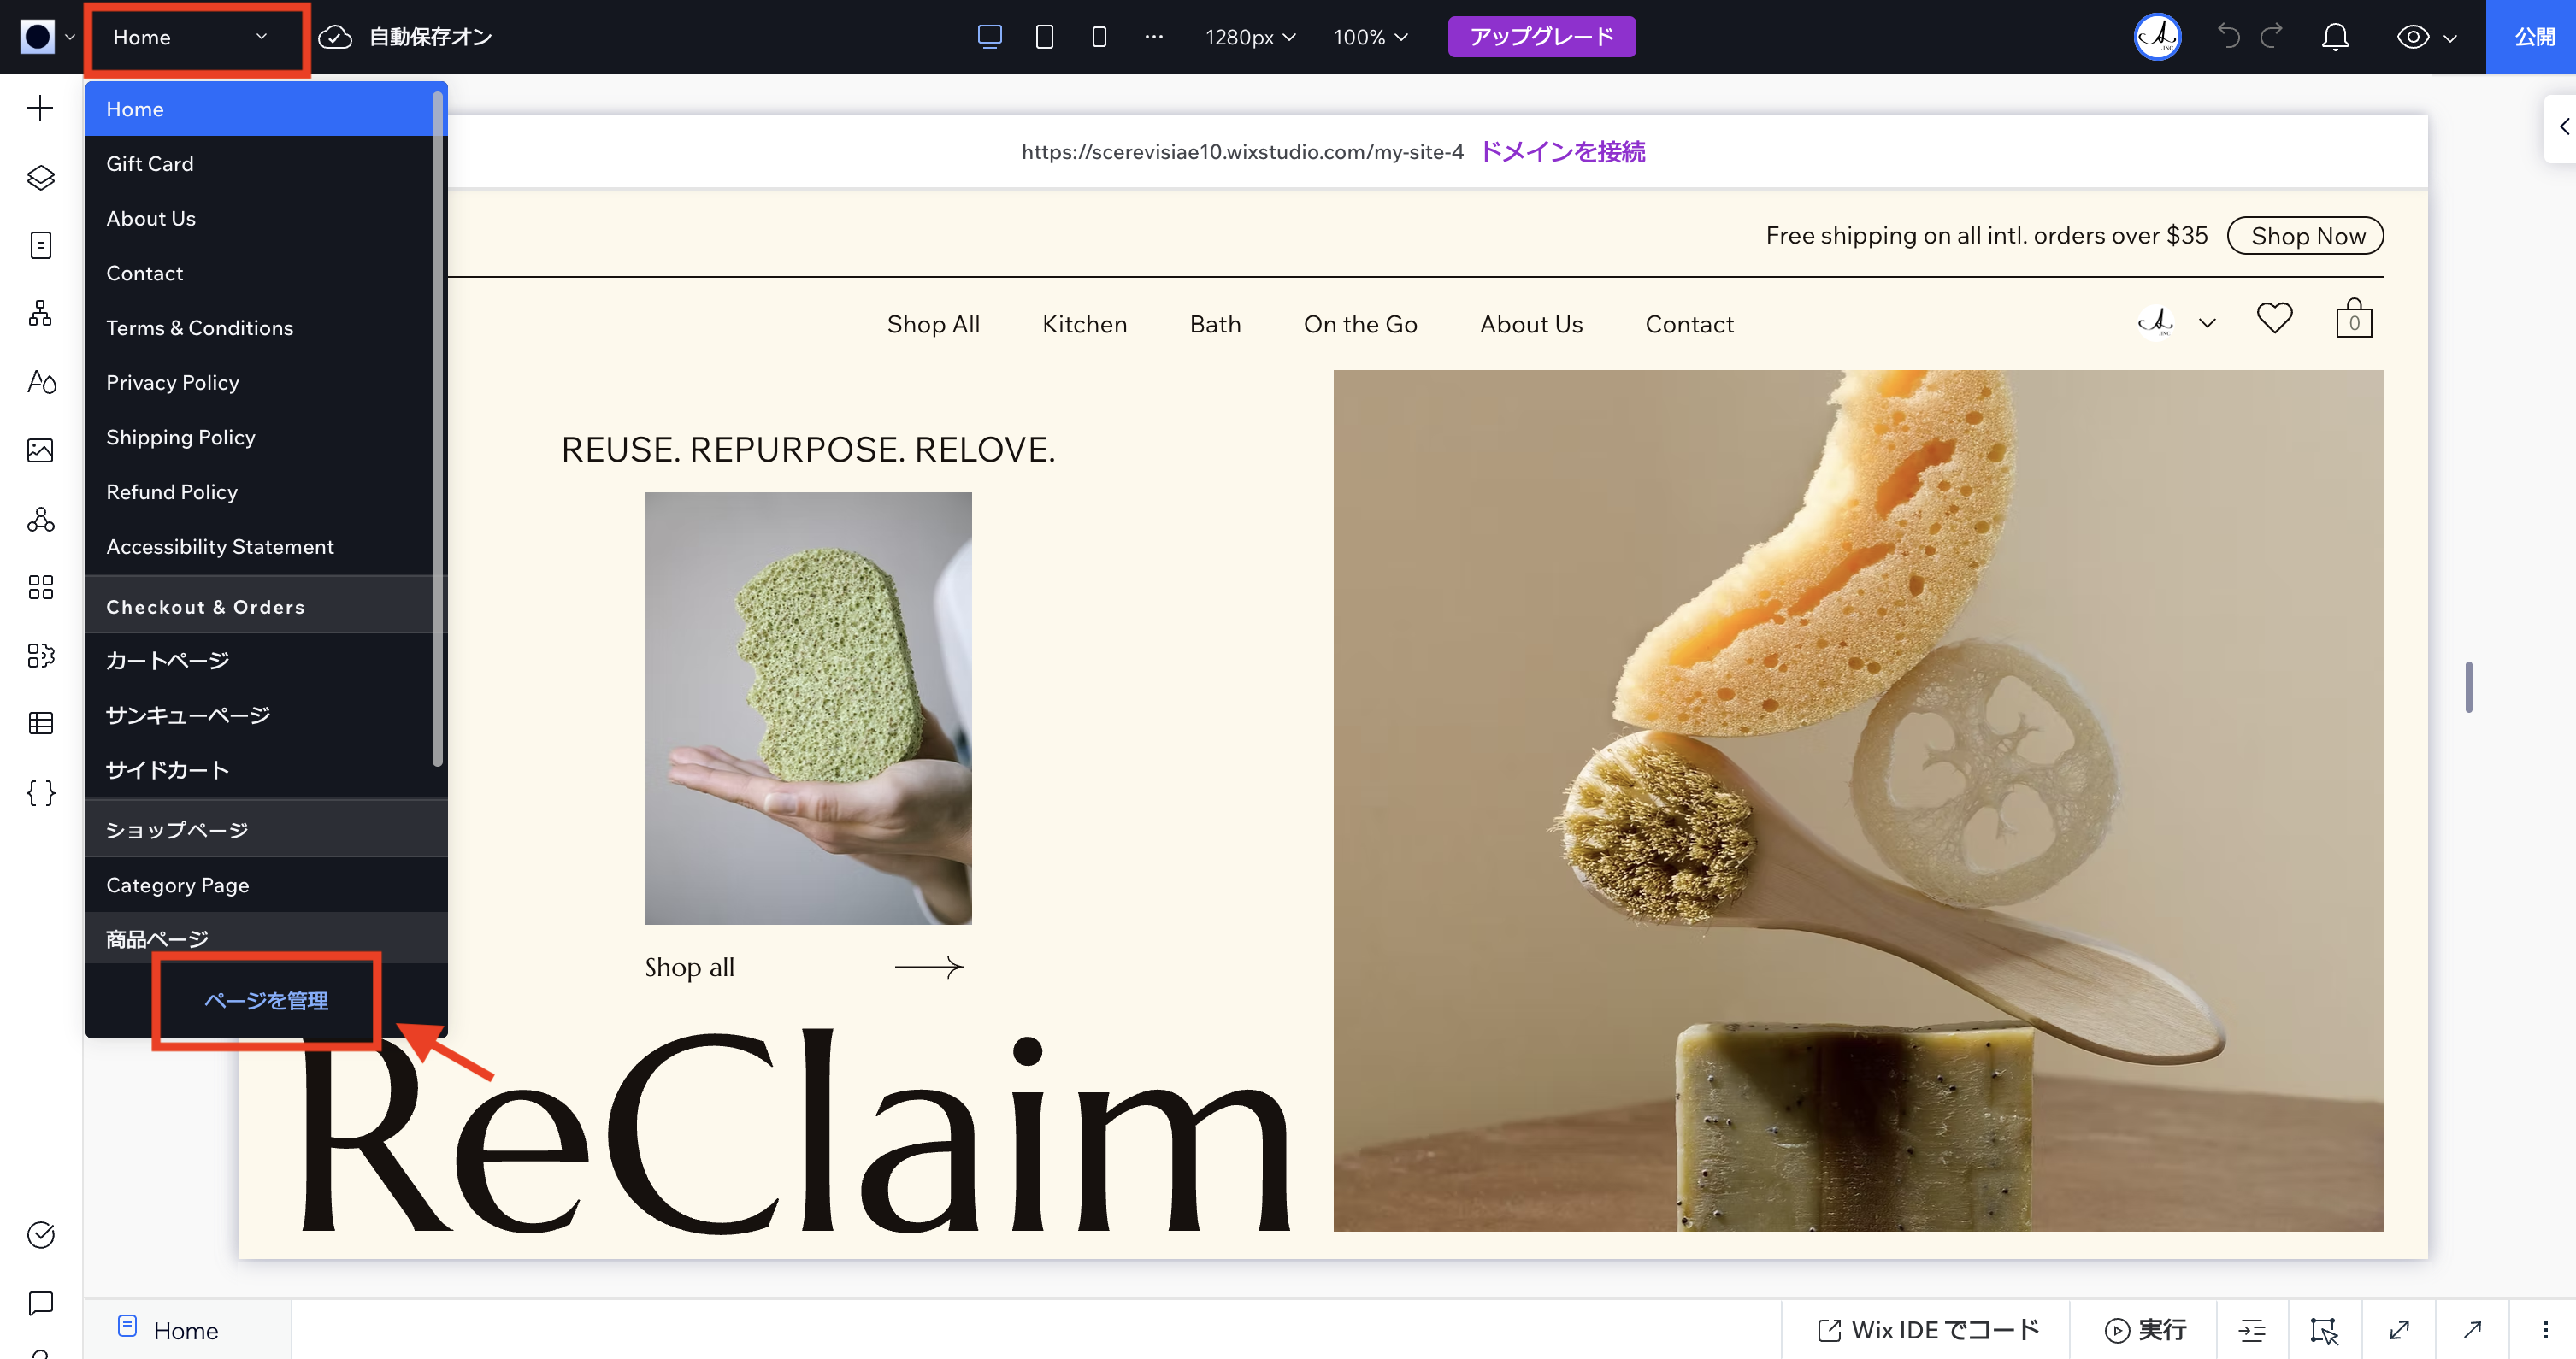This screenshot has width=2576, height=1359.
Task: Open the CMS table icon
Action: [40, 723]
